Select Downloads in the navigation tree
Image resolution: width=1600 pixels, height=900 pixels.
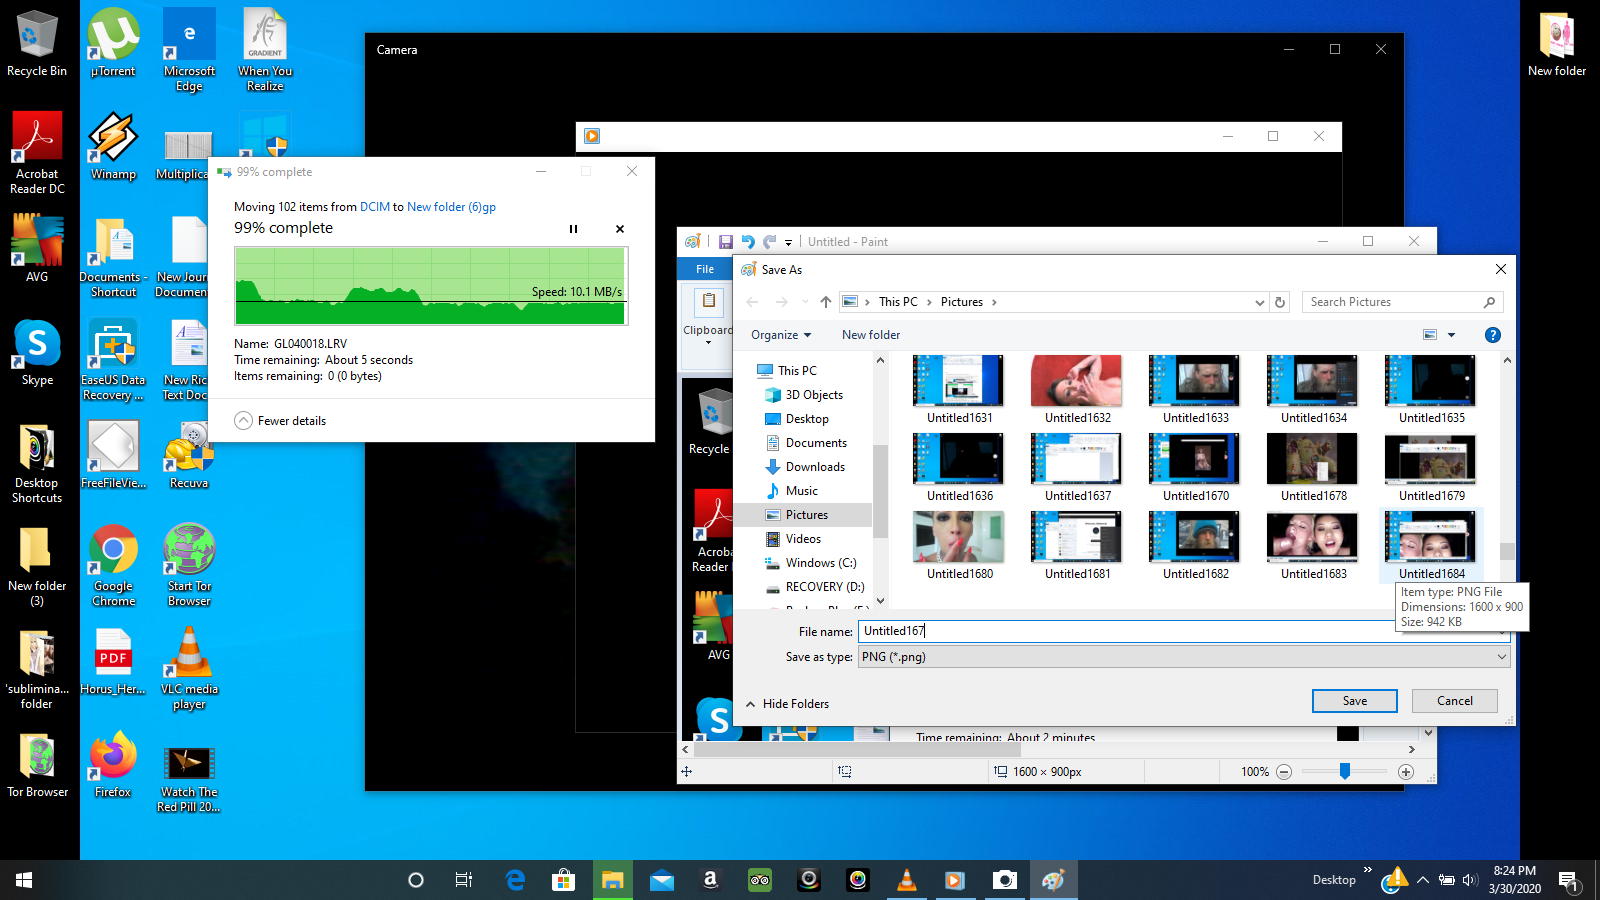[815, 467]
